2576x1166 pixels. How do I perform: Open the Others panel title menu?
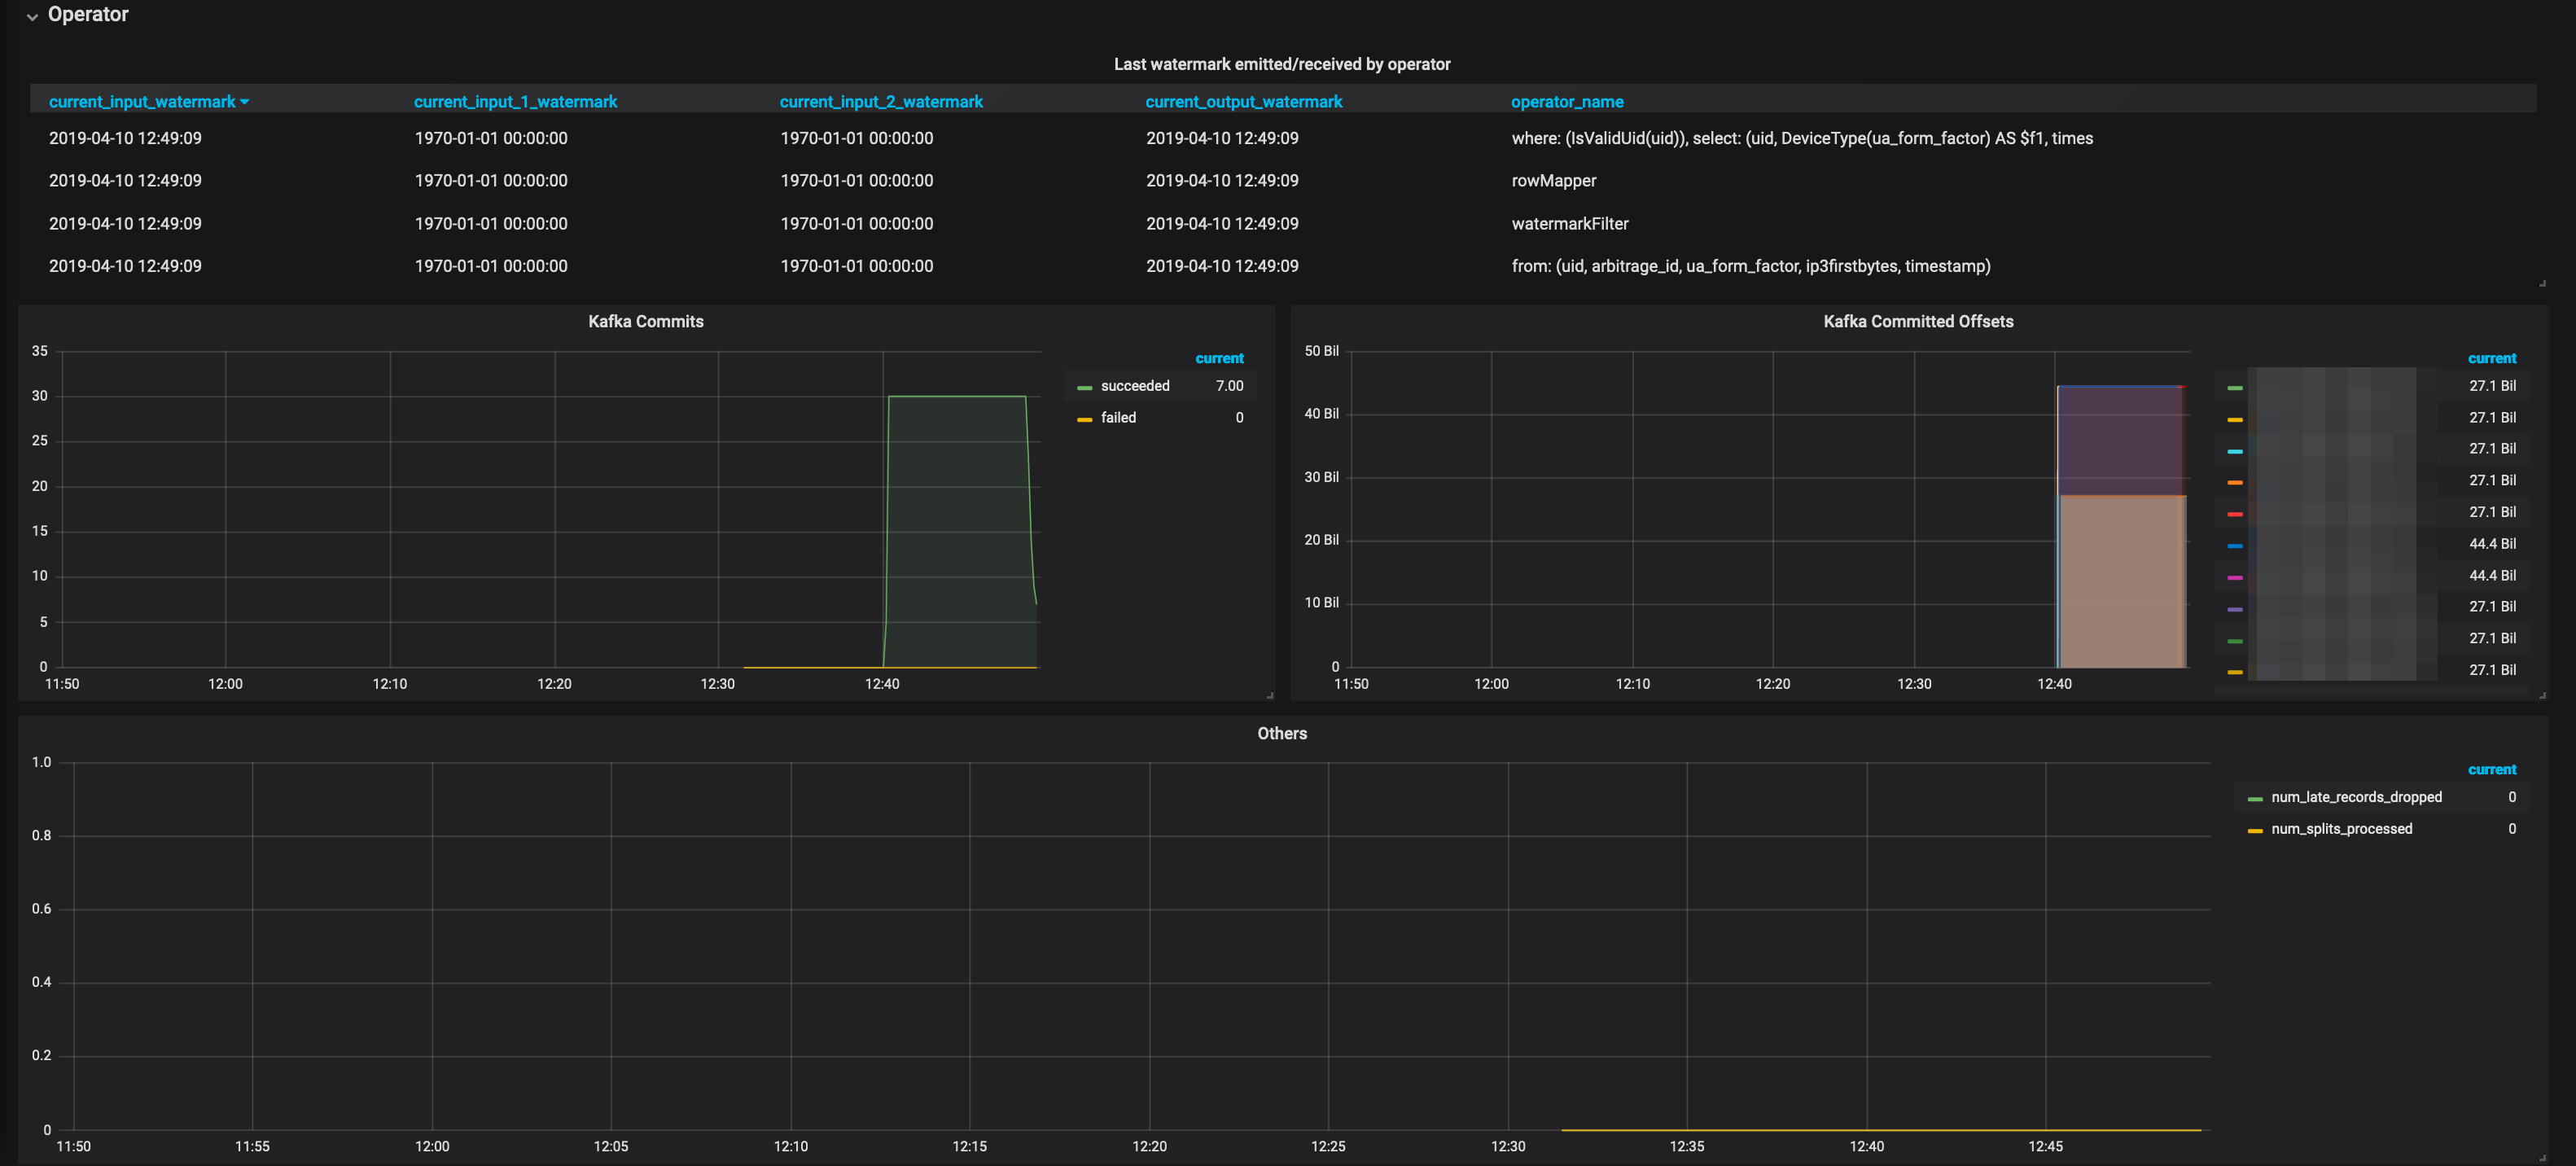1281,733
